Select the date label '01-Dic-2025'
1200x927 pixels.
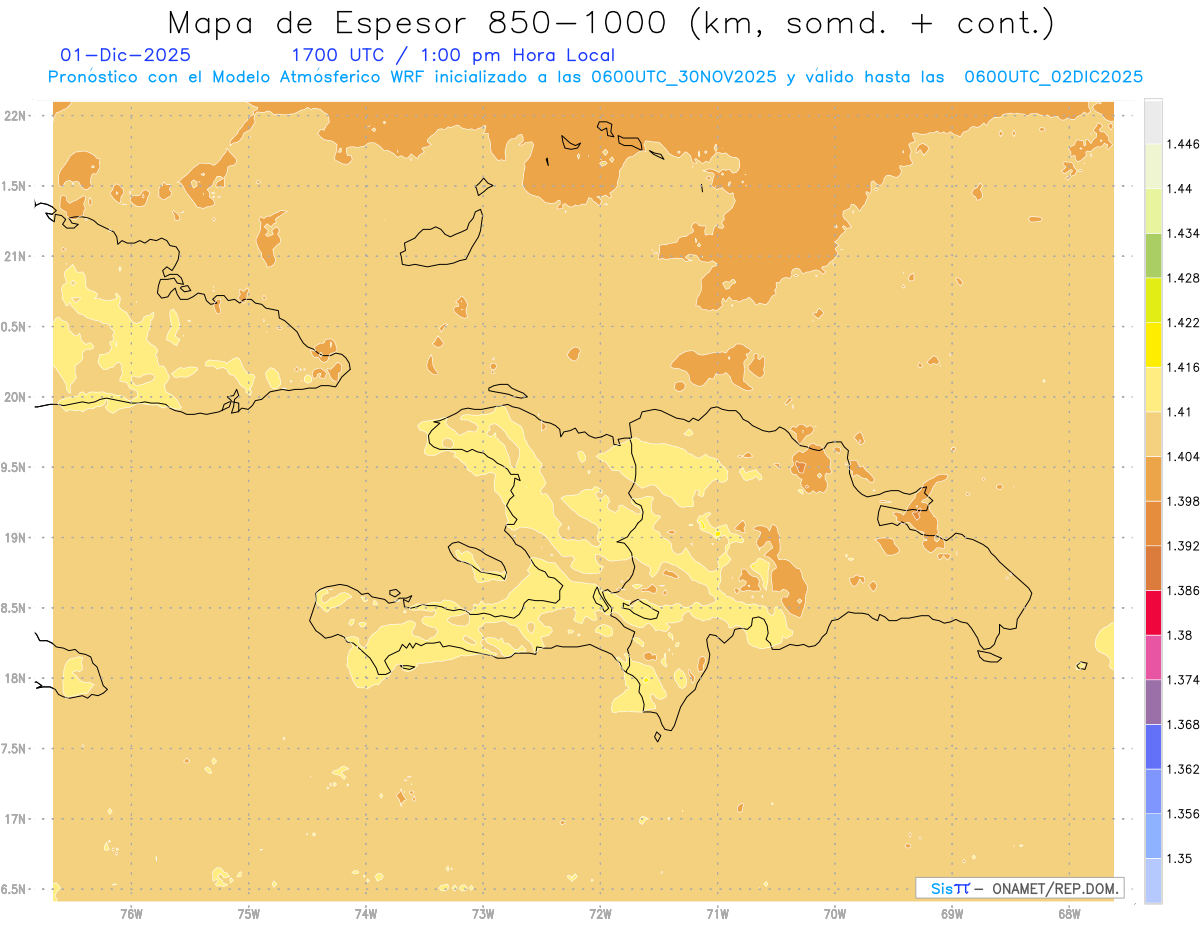126,55
